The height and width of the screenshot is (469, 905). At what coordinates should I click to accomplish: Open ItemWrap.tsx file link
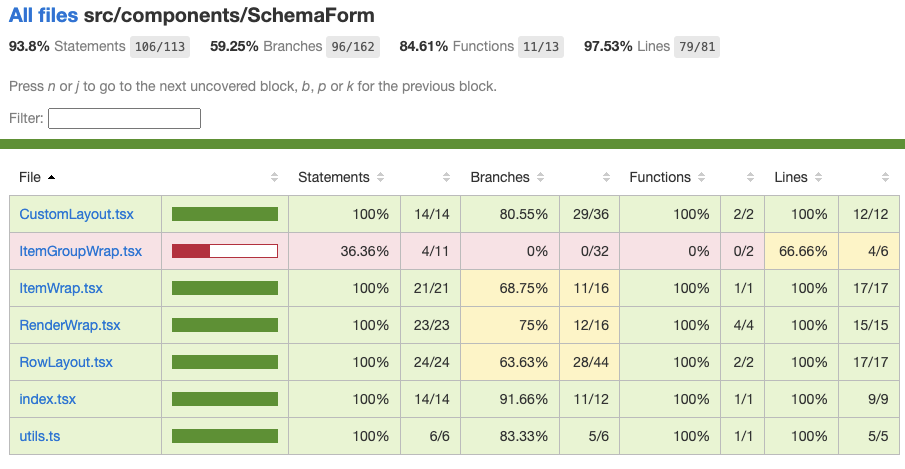(61, 288)
